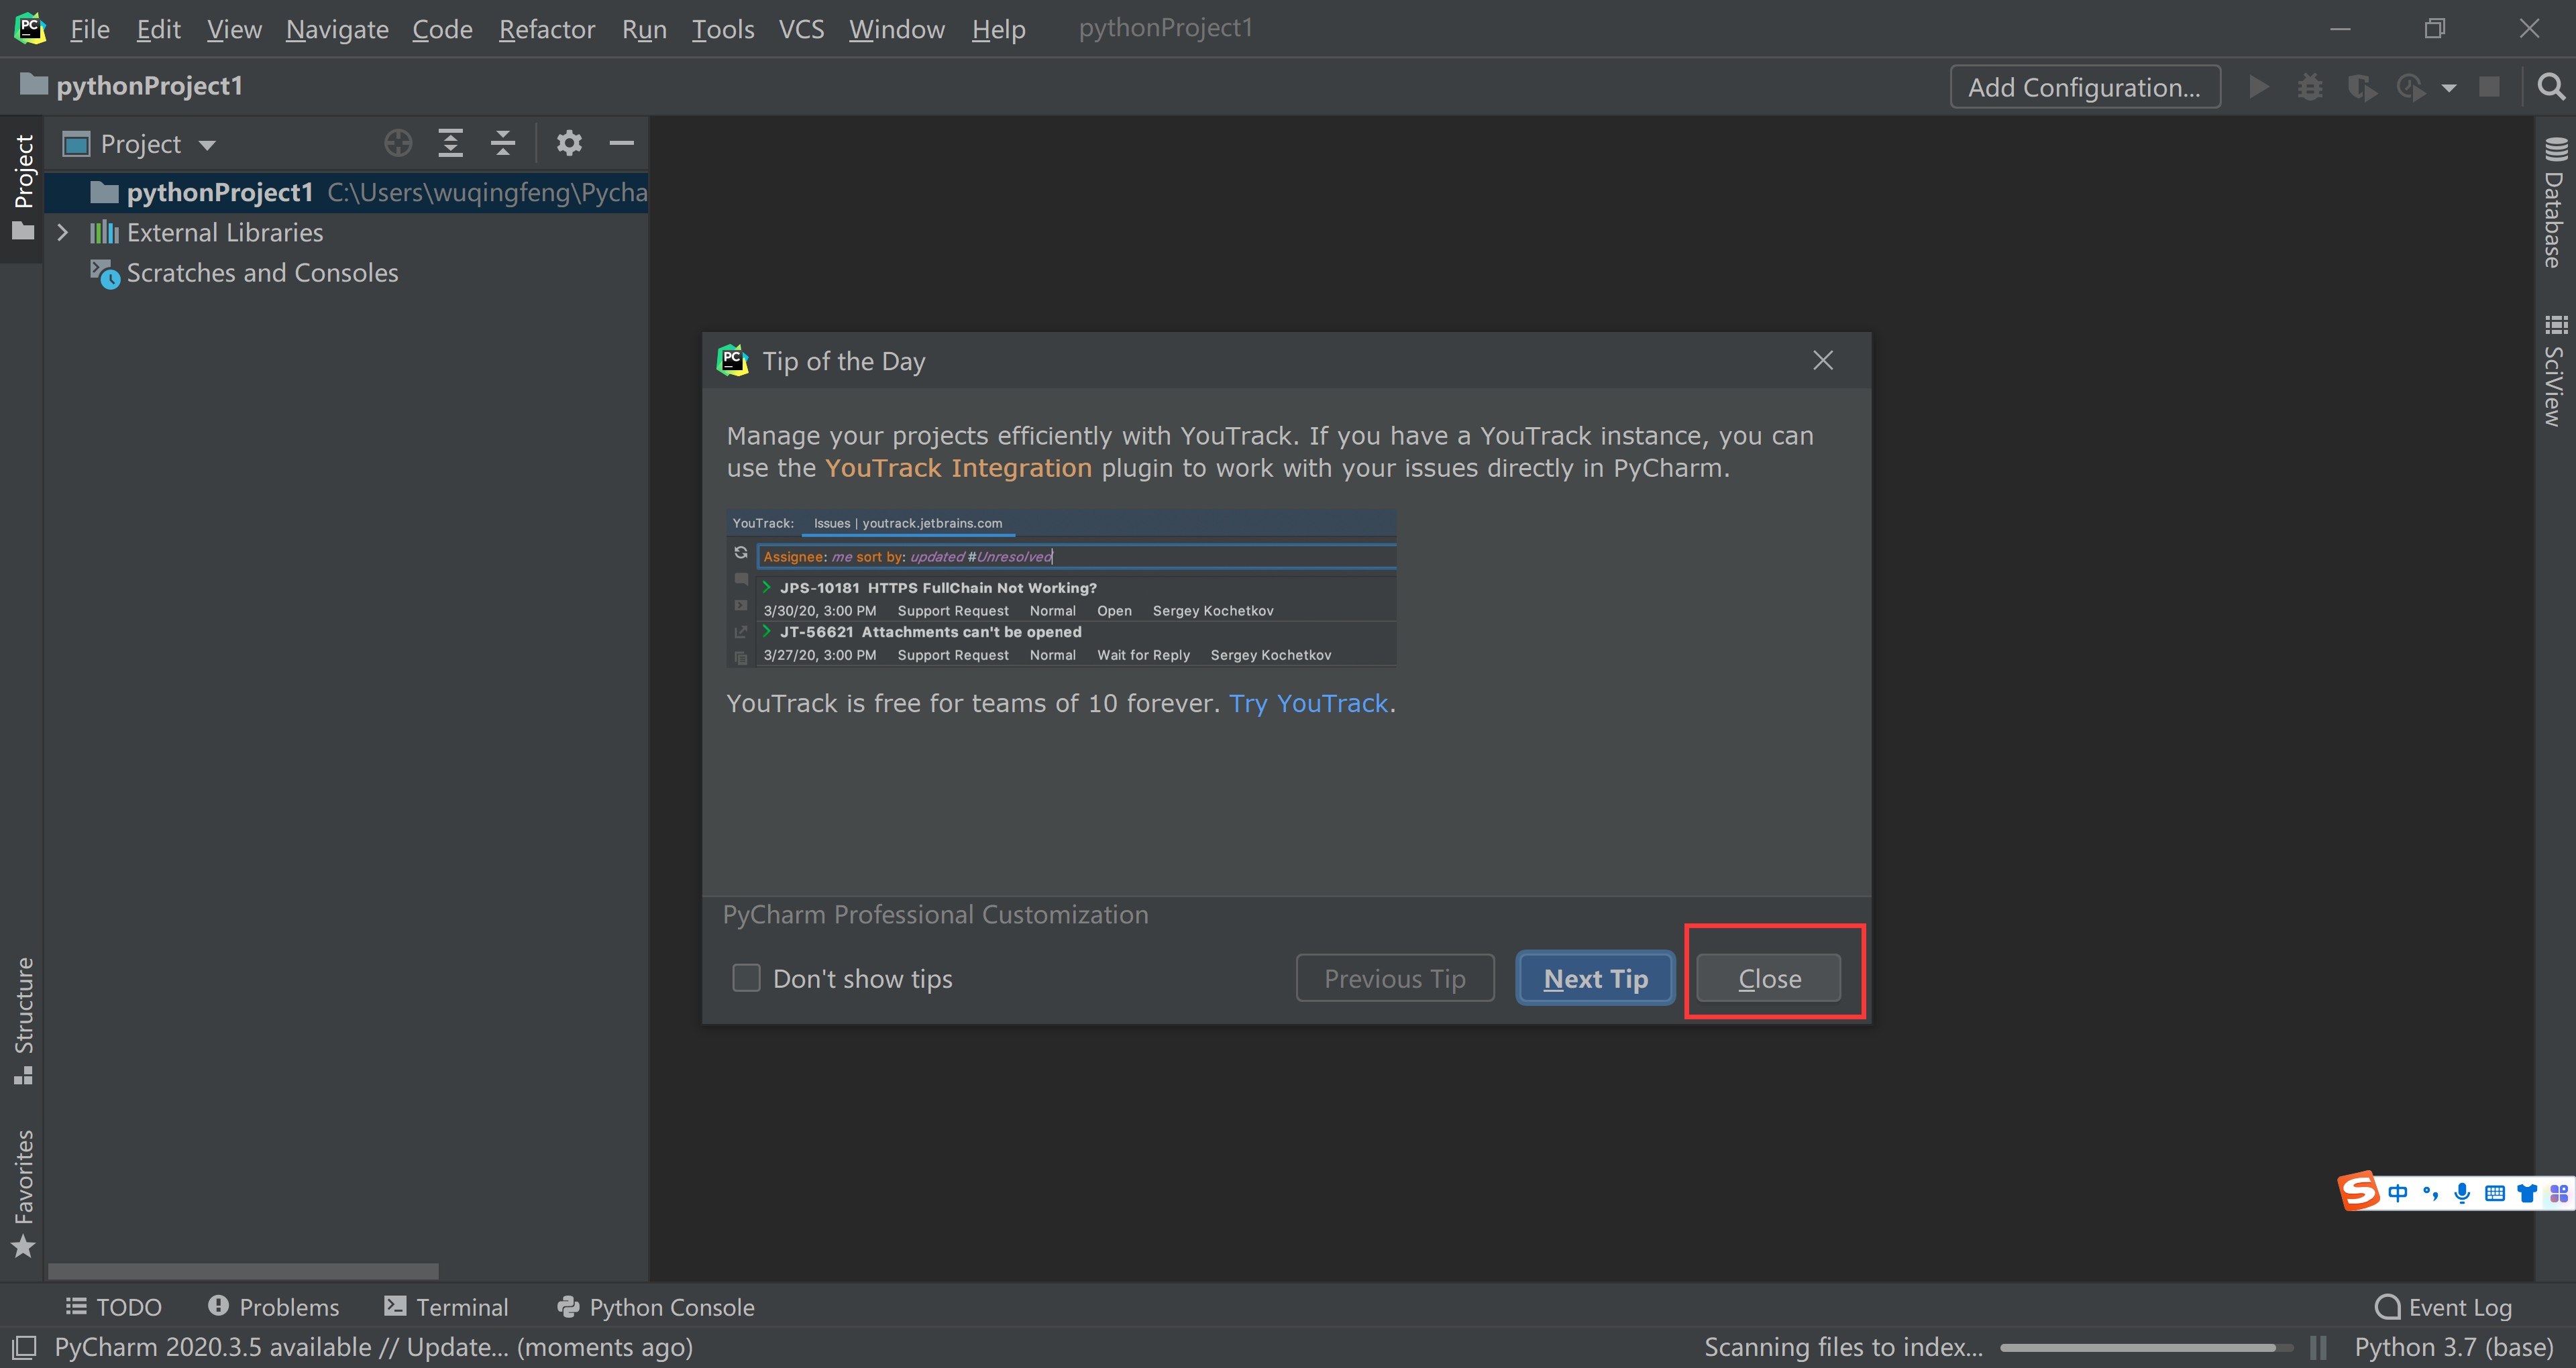Open the Problems tool window tab

[x=273, y=1306]
